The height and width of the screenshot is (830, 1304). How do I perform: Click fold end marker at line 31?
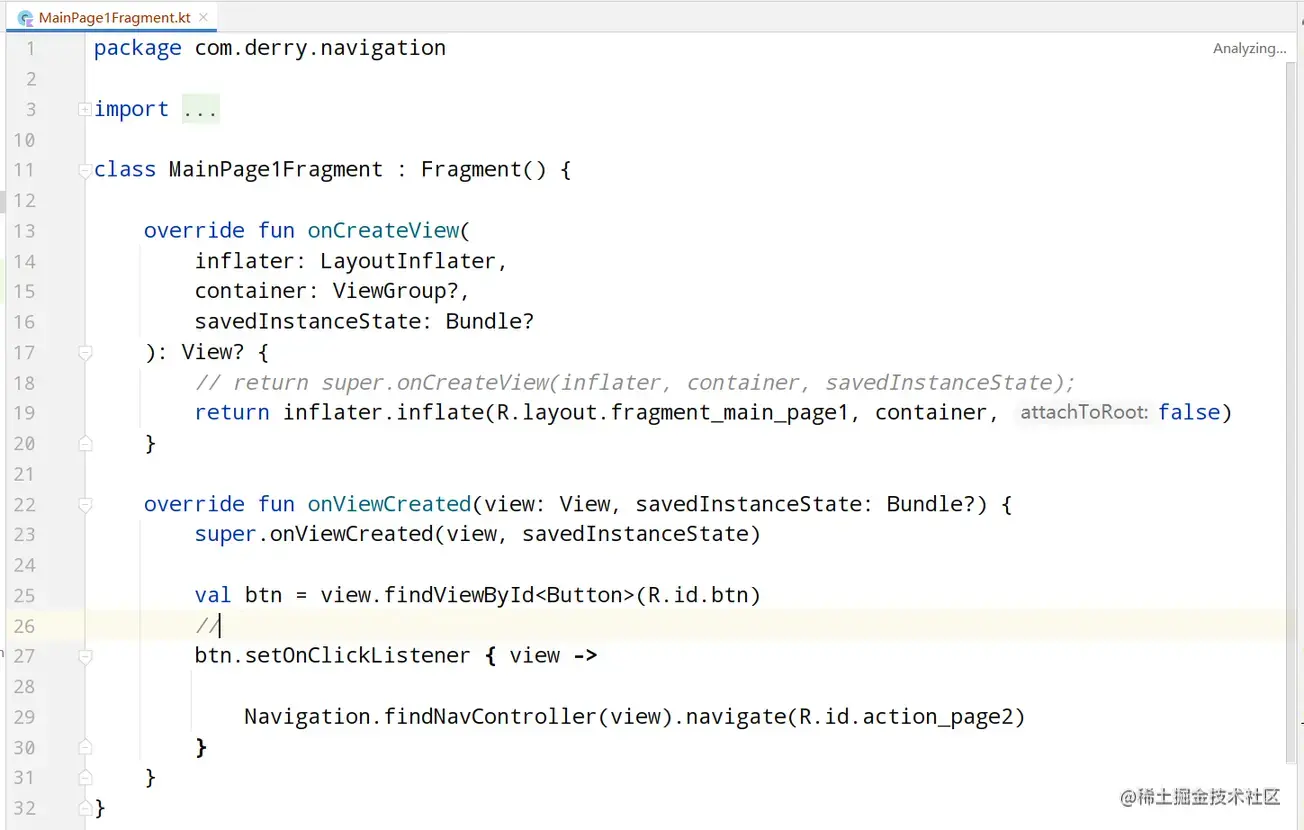(84, 777)
